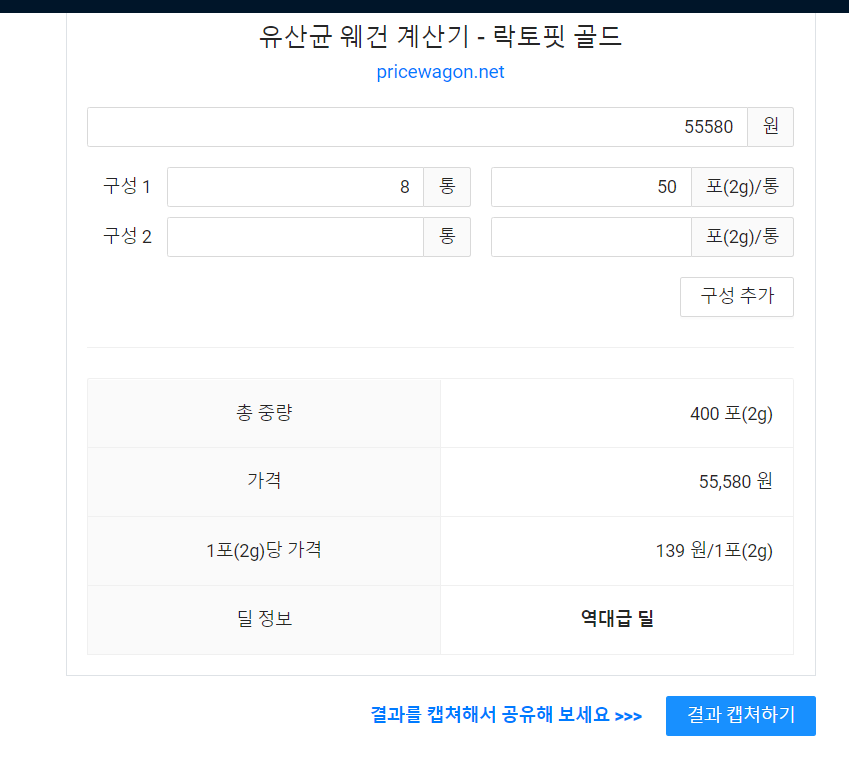The image size is (849, 758).
Task: Click the 통 unit label in 구성 1
Action: [x=447, y=187]
